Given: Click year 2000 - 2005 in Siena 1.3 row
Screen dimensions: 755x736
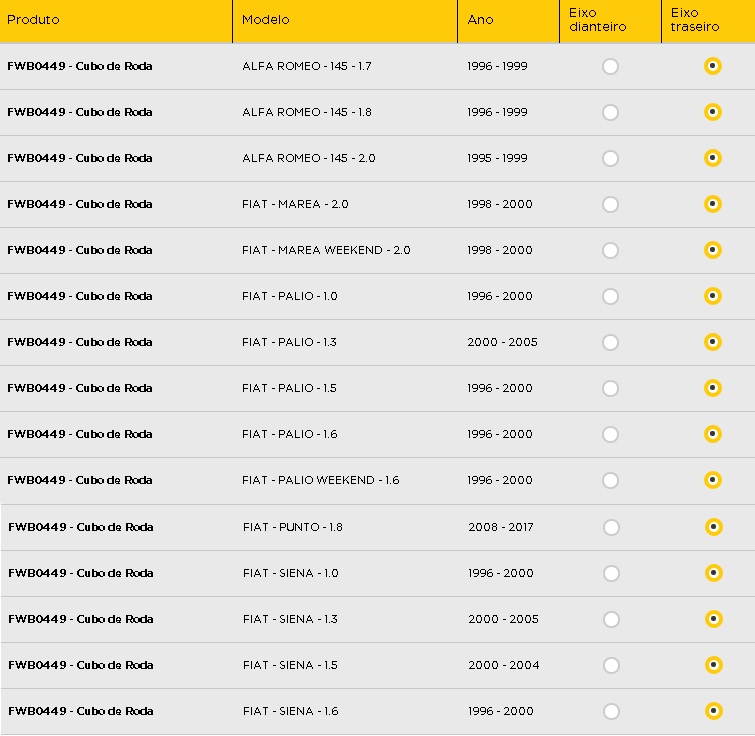Looking at the screenshot, I should pyautogui.click(x=503, y=619).
